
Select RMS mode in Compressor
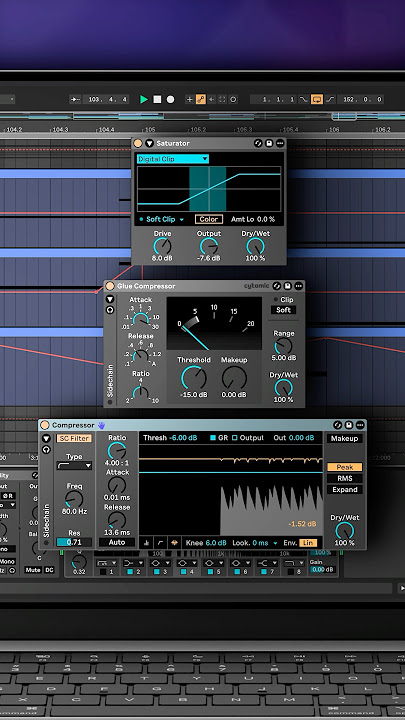pyautogui.click(x=344, y=478)
